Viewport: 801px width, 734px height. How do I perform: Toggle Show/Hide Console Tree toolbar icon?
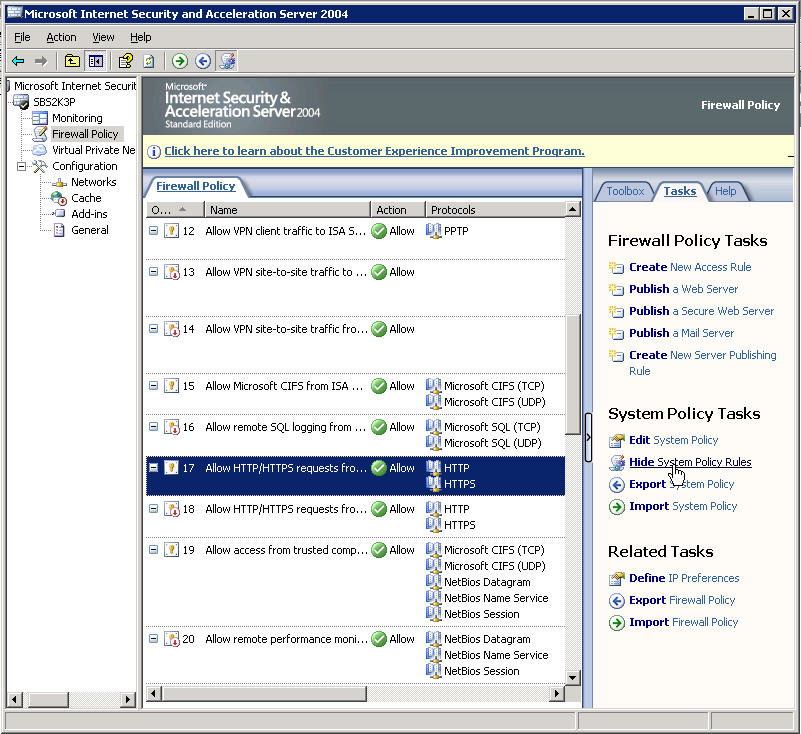[96, 61]
